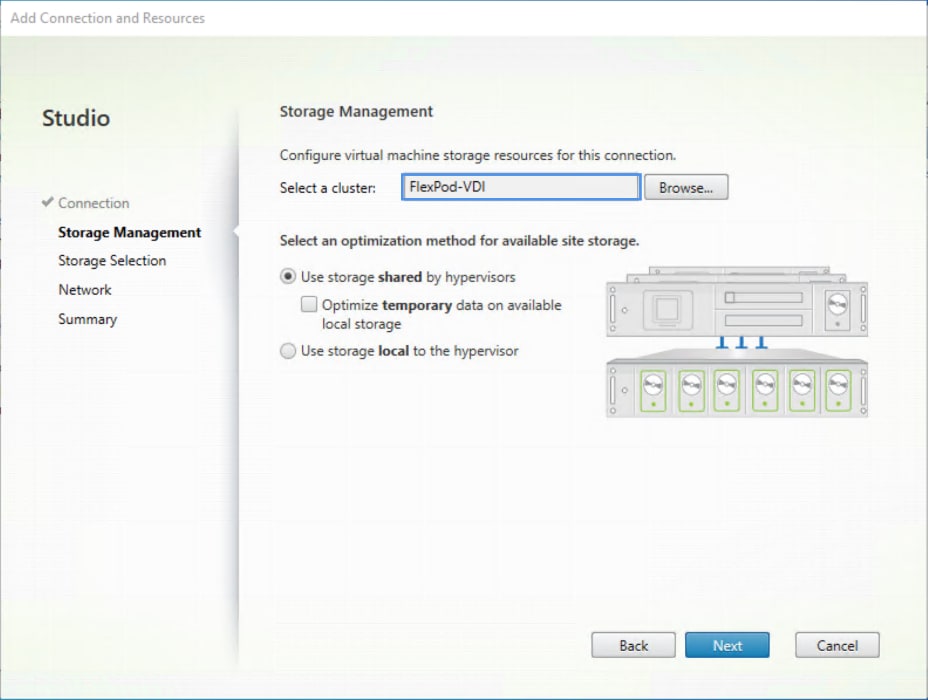Screen dimensions: 928x700
Task: Select the Storage Management step
Action: pyautogui.click(x=130, y=233)
